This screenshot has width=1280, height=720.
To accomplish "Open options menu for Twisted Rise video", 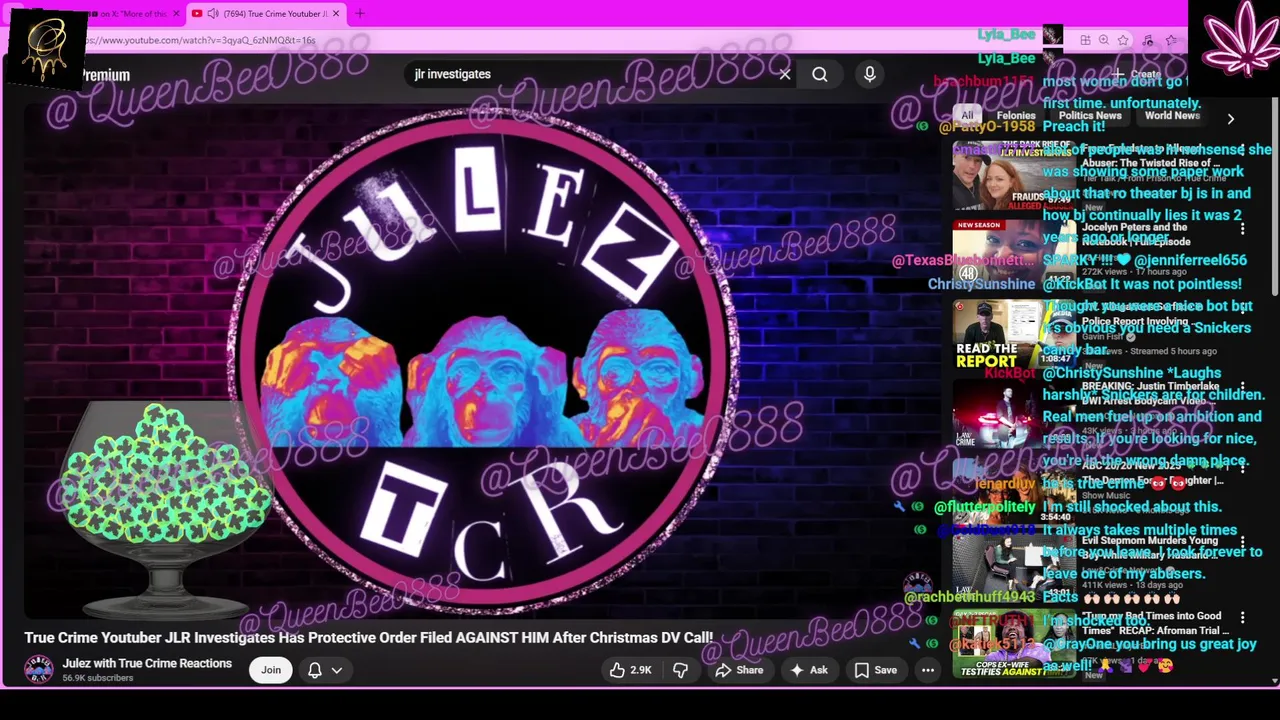I will click(x=1243, y=151).
